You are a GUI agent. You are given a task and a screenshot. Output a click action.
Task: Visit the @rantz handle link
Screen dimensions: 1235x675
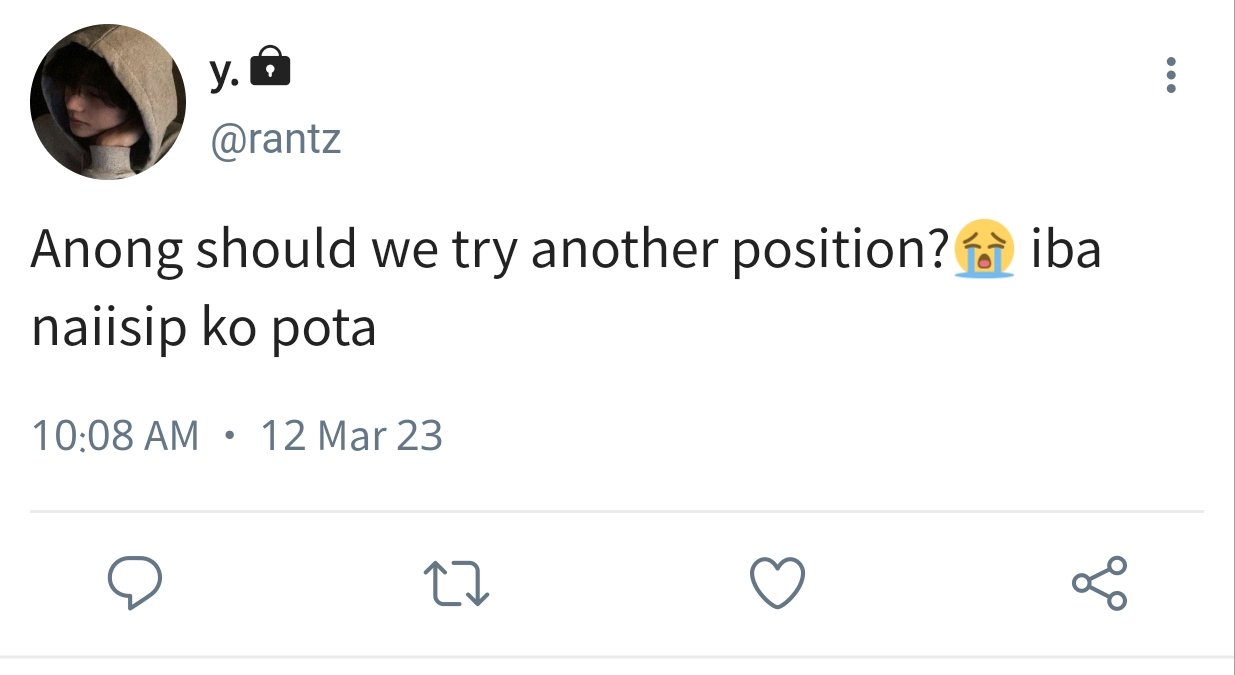pos(275,139)
